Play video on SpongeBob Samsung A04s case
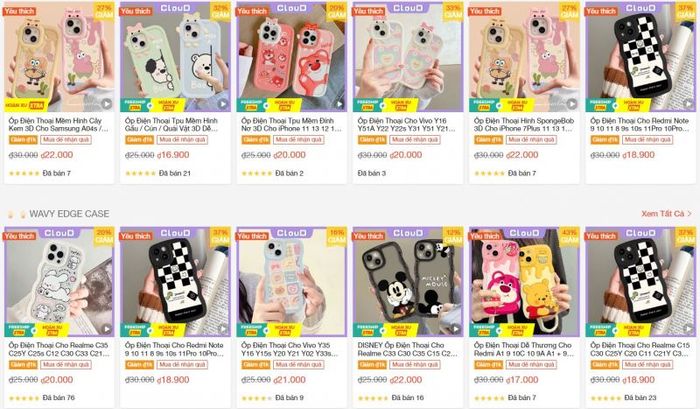 [x=106, y=104]
